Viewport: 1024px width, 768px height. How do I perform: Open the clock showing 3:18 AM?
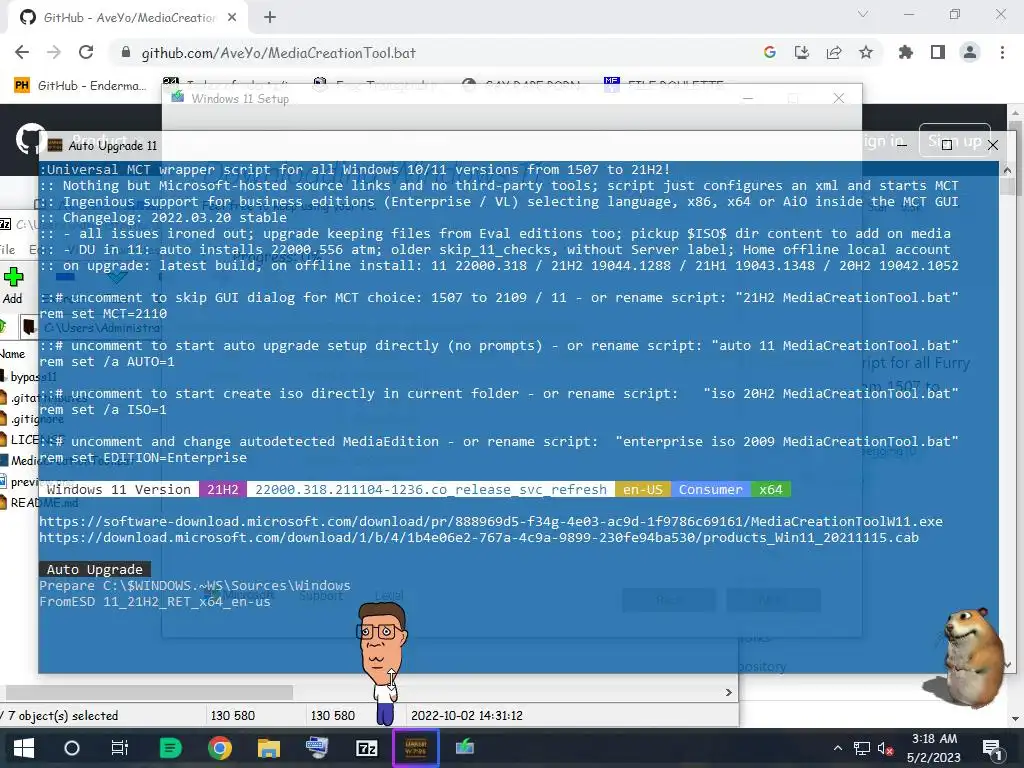click(x=934, y=748)
